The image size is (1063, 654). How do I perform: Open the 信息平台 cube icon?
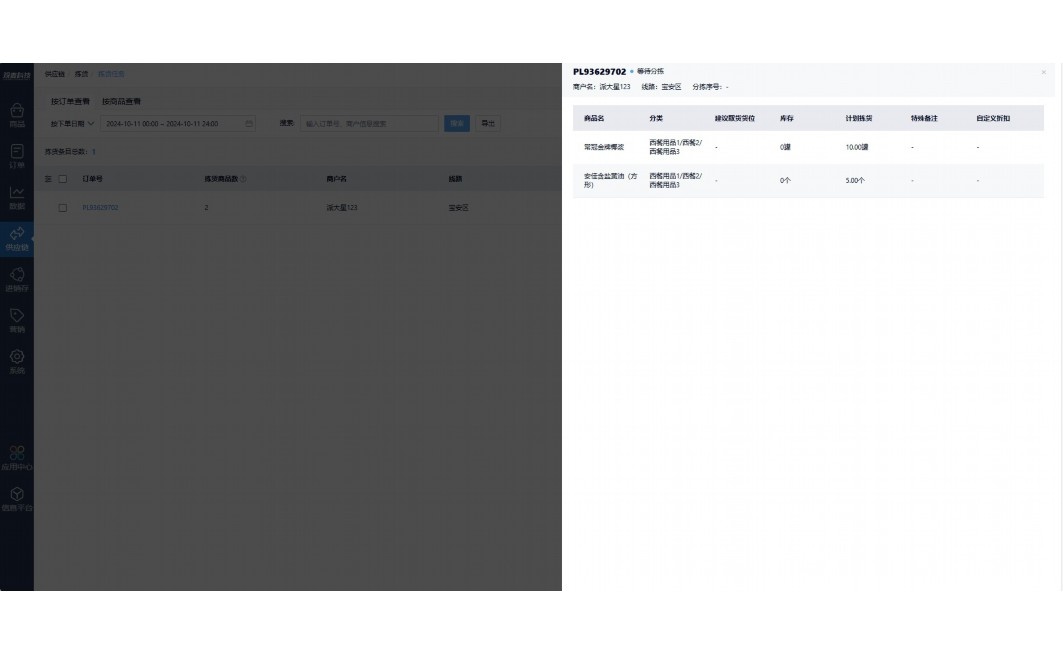(x=17, y=496)
